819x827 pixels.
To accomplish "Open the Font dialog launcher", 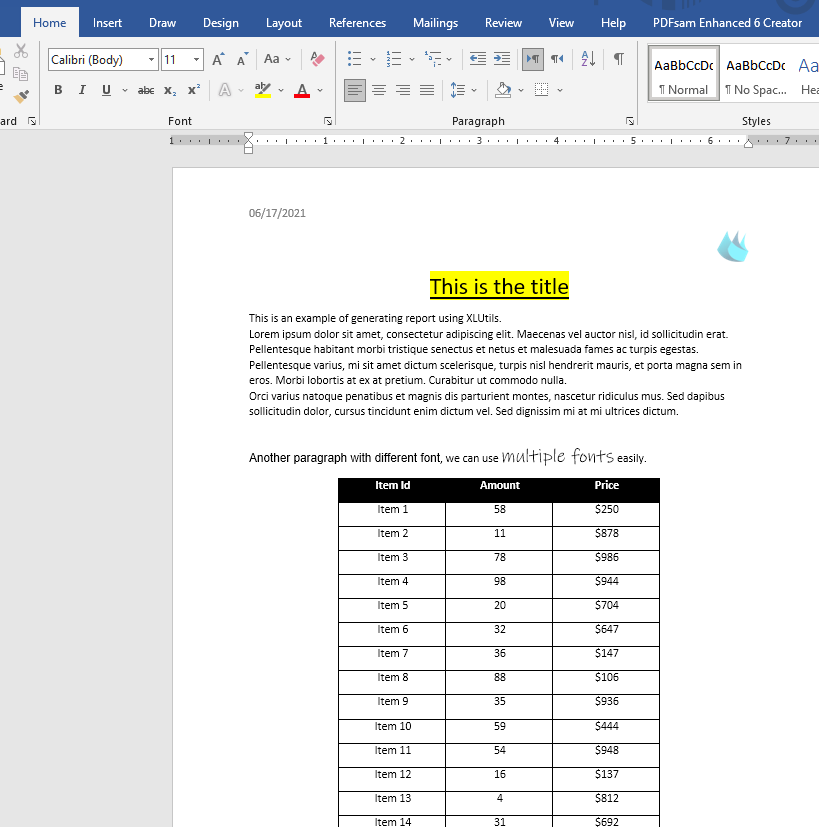I will click(x=328, y=121).
